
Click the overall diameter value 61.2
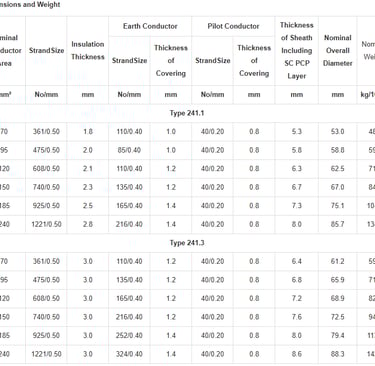(337, 261)
